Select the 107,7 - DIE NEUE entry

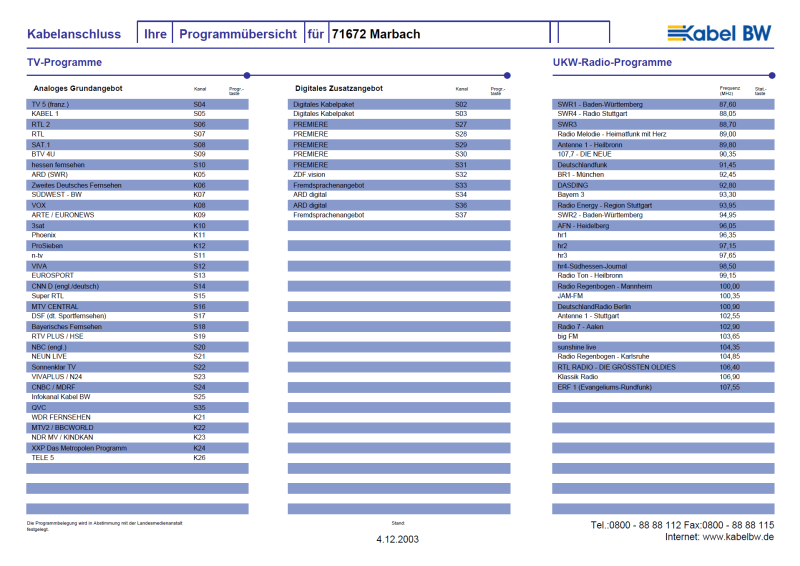pyautogui.click(x=584, y=154)
